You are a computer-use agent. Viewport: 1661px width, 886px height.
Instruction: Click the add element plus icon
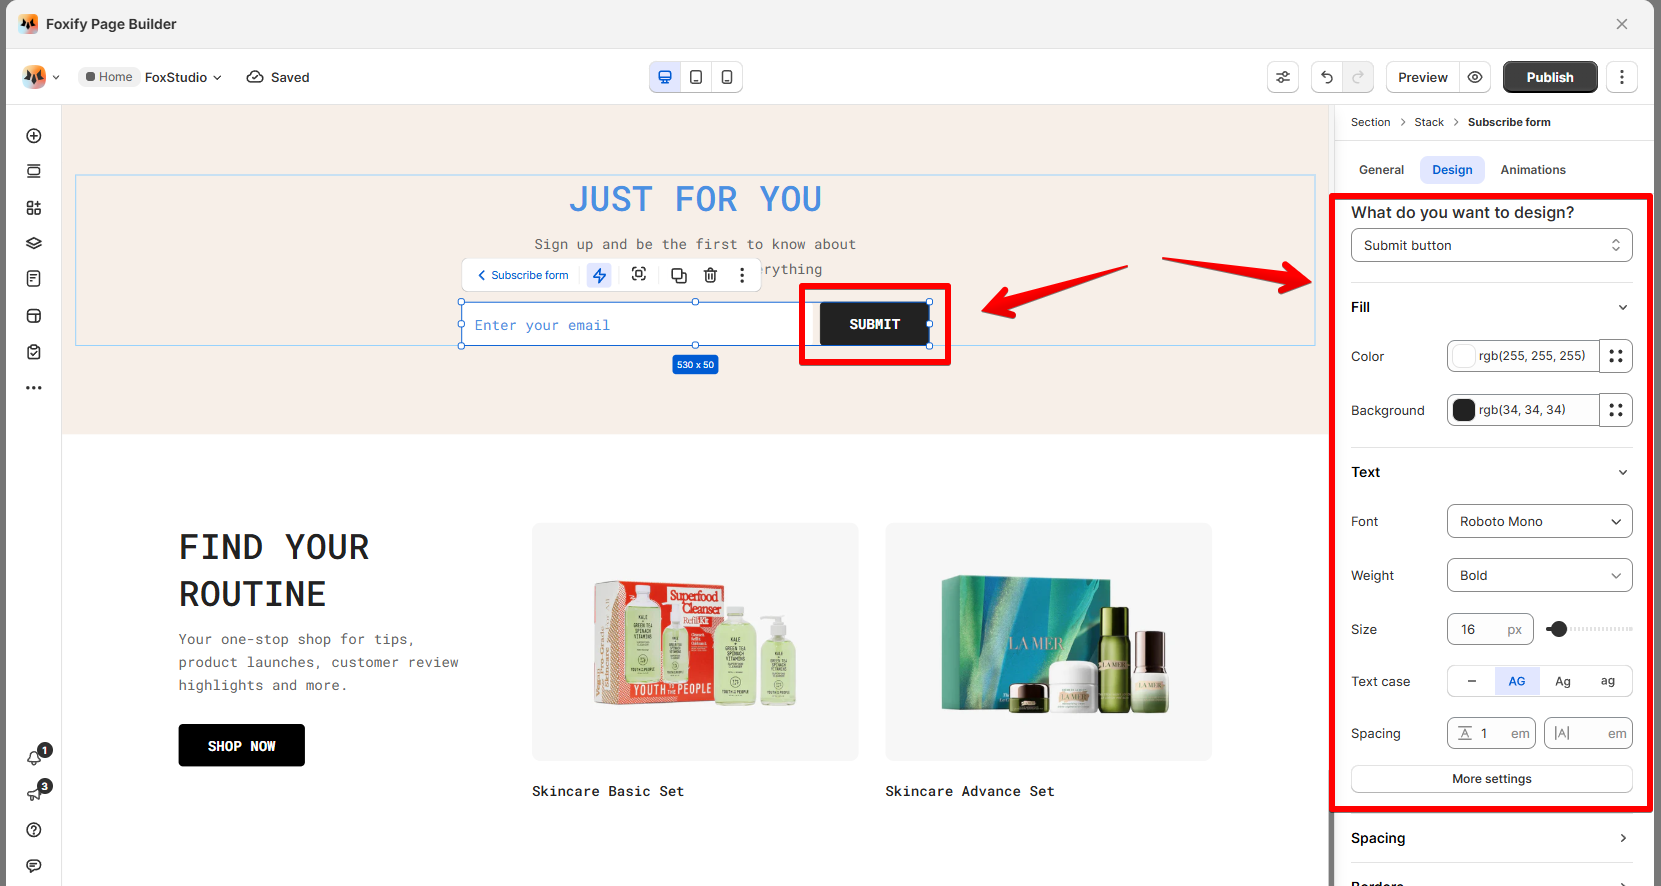(34, 136)
